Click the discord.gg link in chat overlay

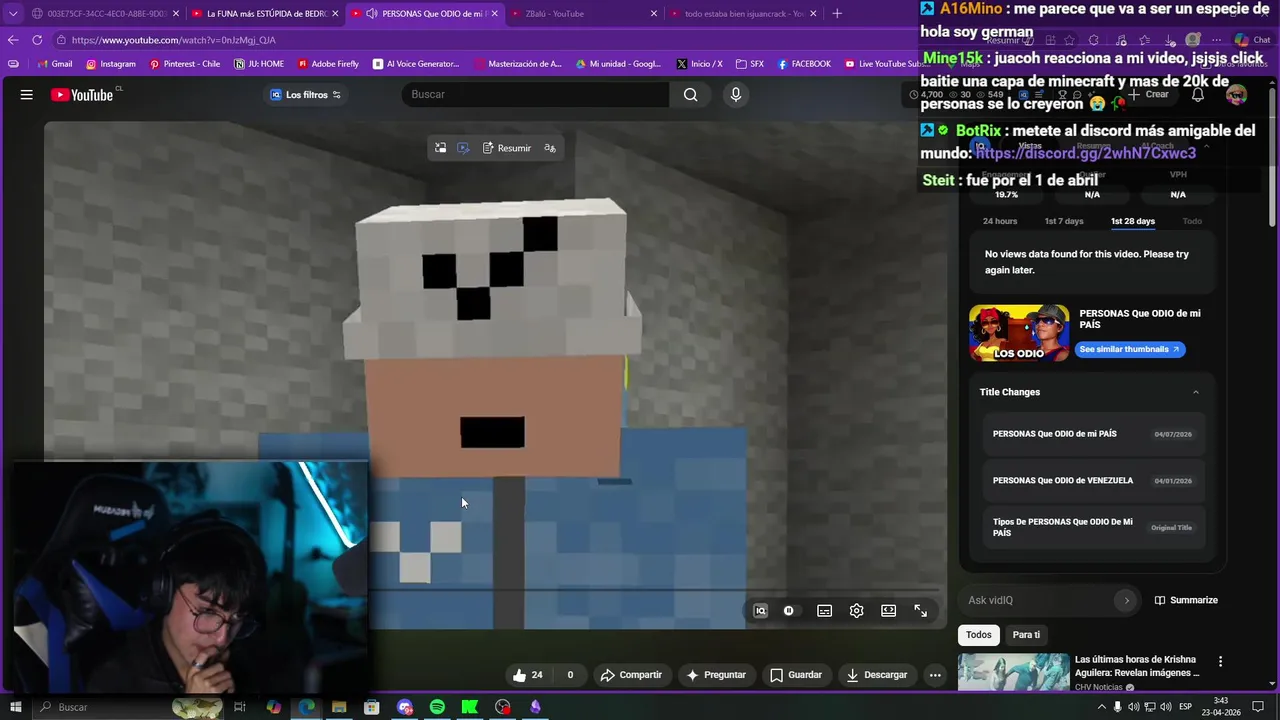pyautogui.click(x=1085, y=153)
